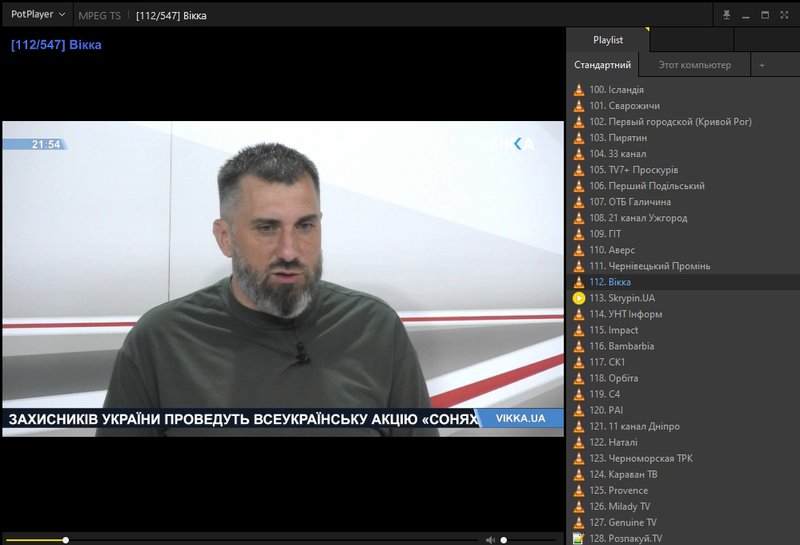The image size is (800, 545).
Task: Switch to the Стандартний playlist tab
Action: (x=602, y=65)
